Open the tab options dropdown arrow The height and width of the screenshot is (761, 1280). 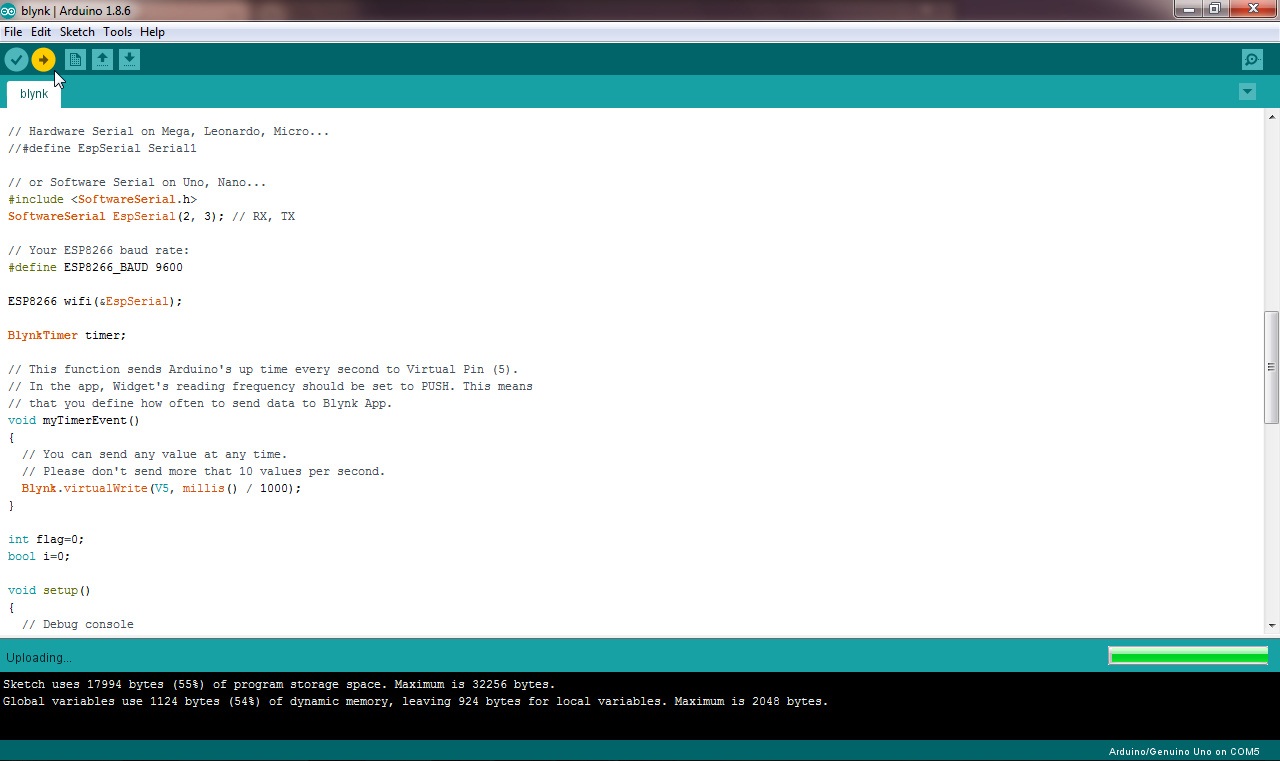[x=1247, y=92]
